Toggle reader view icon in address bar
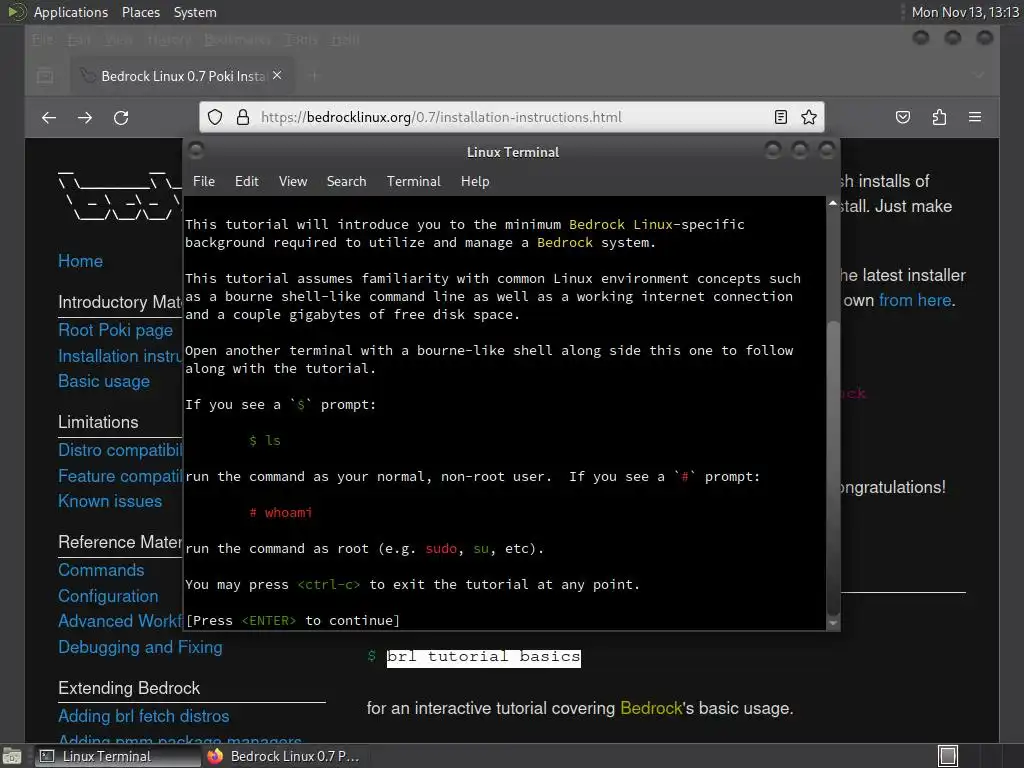 click(x=780, y=117)
